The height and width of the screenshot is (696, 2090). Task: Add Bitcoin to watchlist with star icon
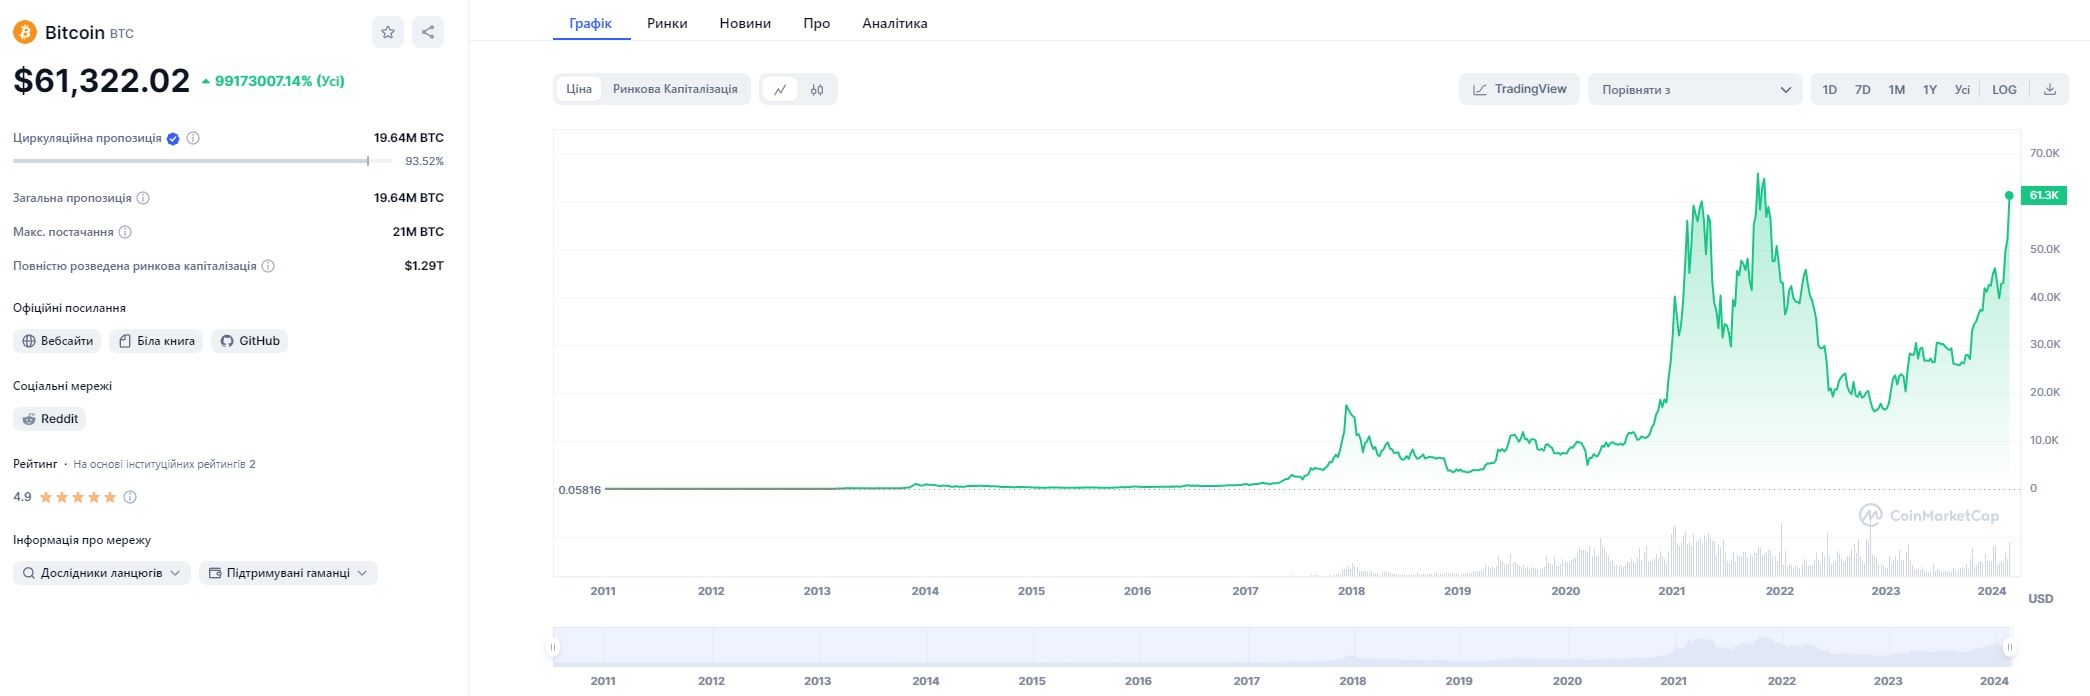click(x=388, y=32)
